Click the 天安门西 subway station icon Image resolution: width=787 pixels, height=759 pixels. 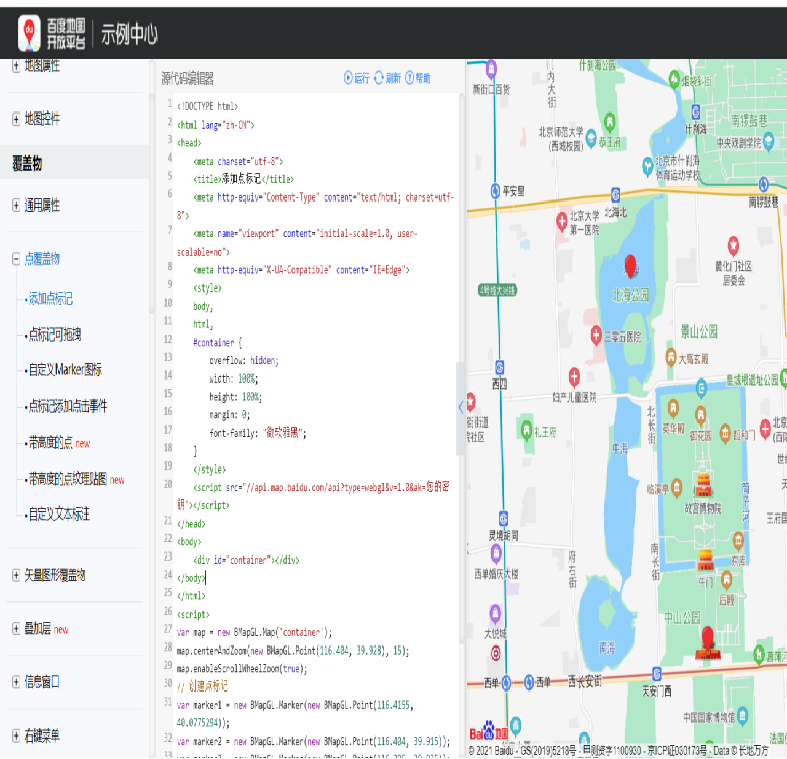pos(657,675)
